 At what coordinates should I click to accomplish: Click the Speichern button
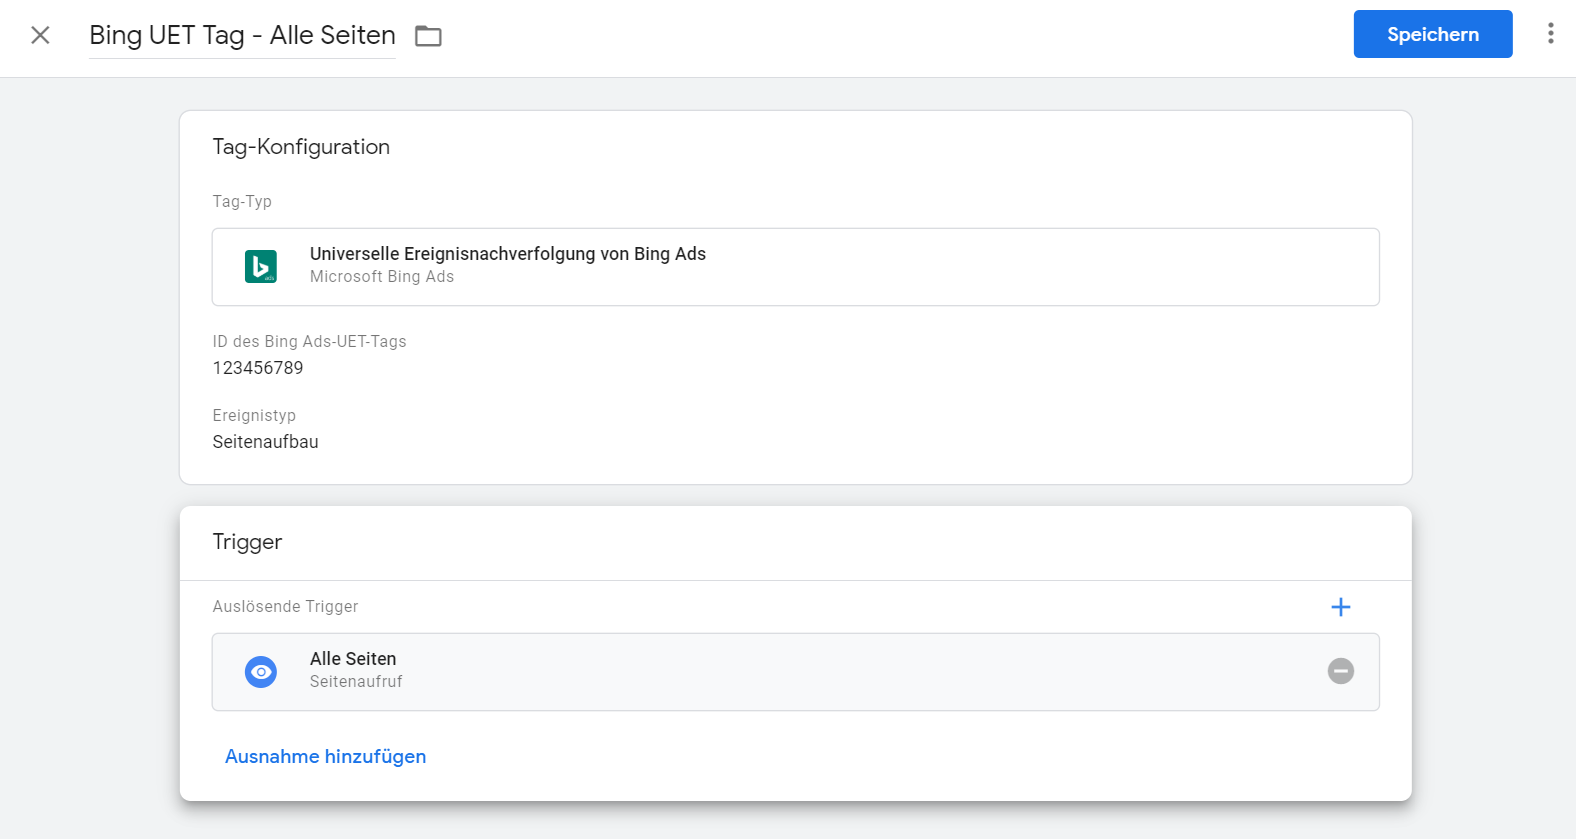[x=1432, y=34]
